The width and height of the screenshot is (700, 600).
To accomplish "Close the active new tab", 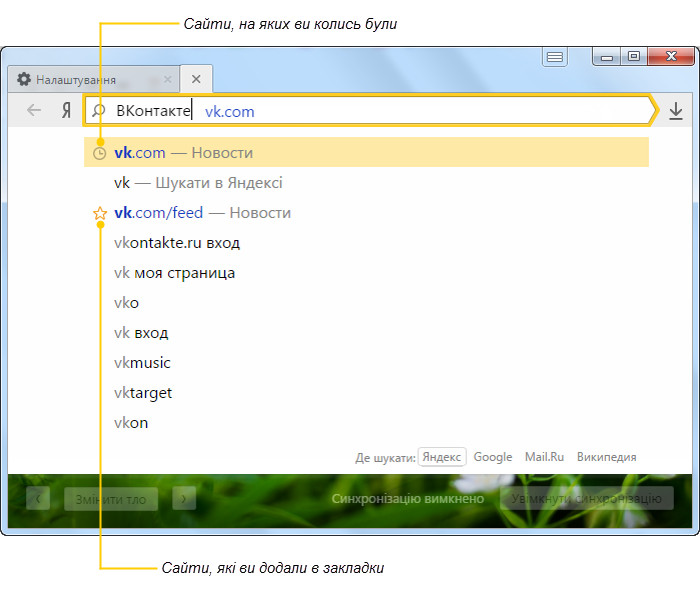I will click(x=196, y=79).
